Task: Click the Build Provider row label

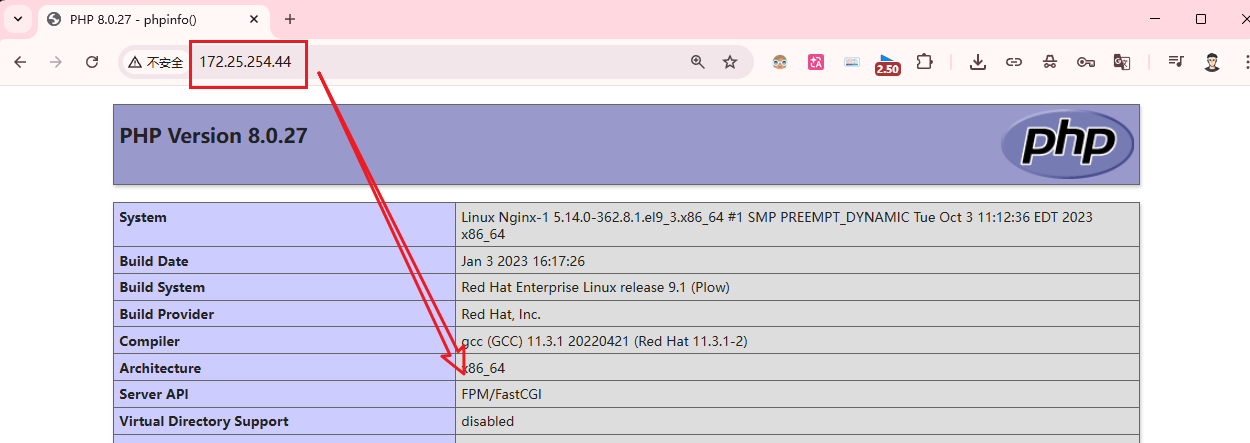Action: [x=167, y=314]
